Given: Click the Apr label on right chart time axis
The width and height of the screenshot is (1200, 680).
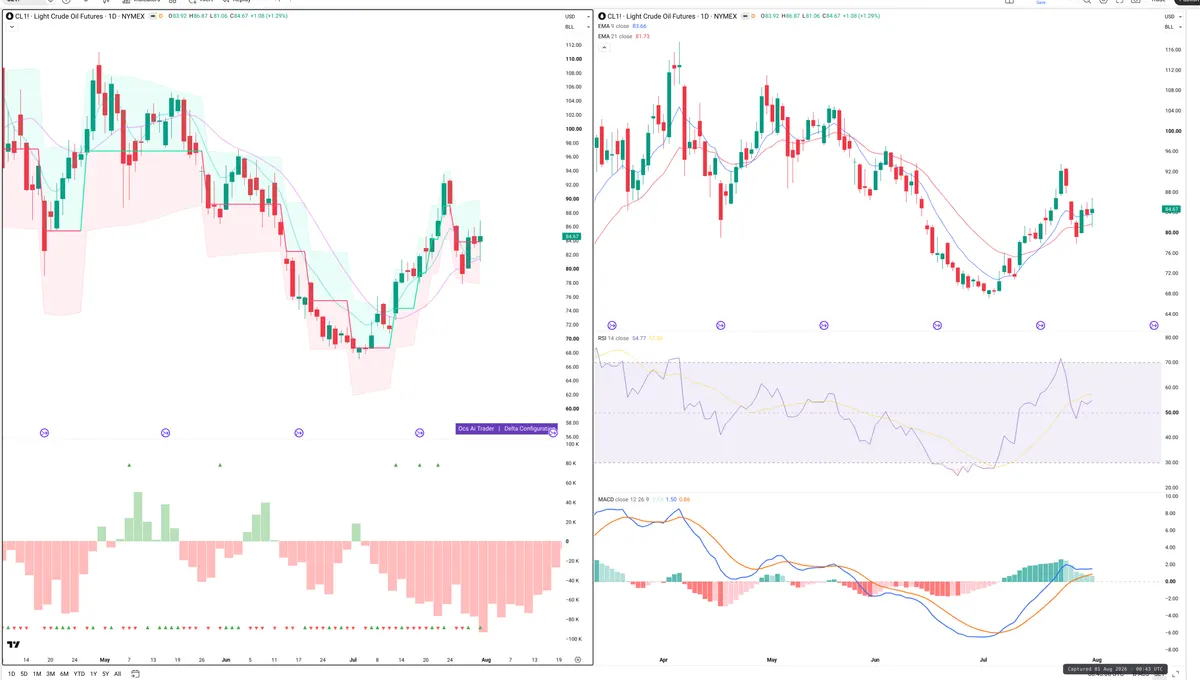Looking at the screenshot, I should click(665, 660).
